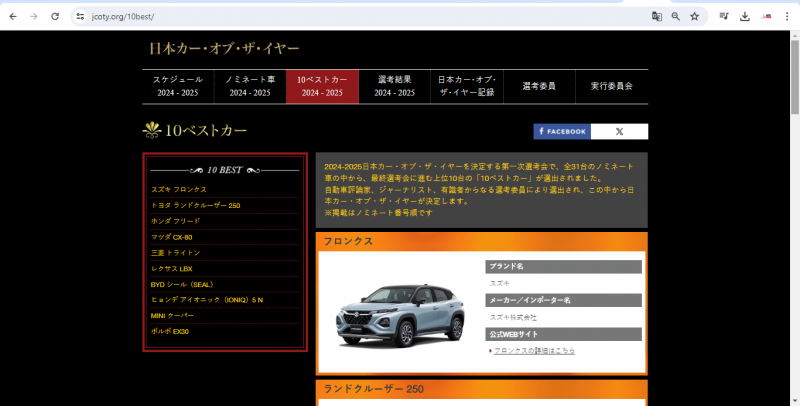The width and height of the screenshot is (800, 406).
Task: Go to the 選考委員 tab
Action: click(539, 86)
